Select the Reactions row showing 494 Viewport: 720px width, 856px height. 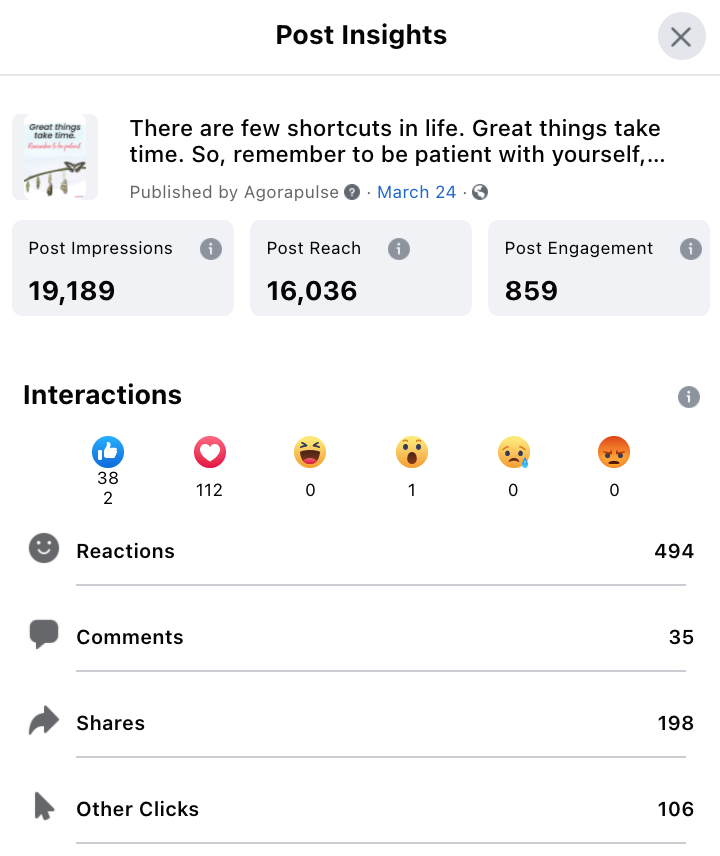click(360, 551)
